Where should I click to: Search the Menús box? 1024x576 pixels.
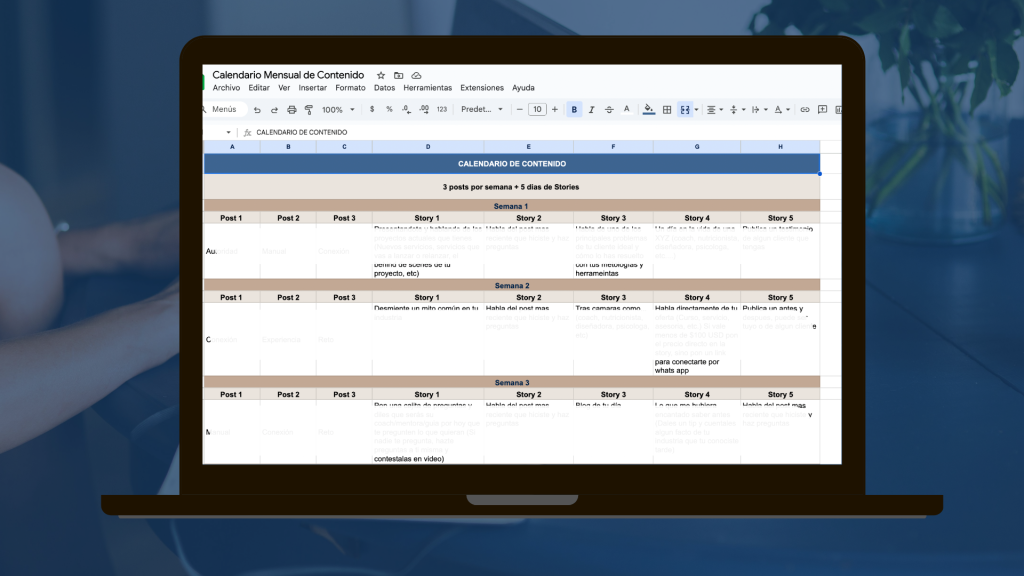tap(224, 110)
